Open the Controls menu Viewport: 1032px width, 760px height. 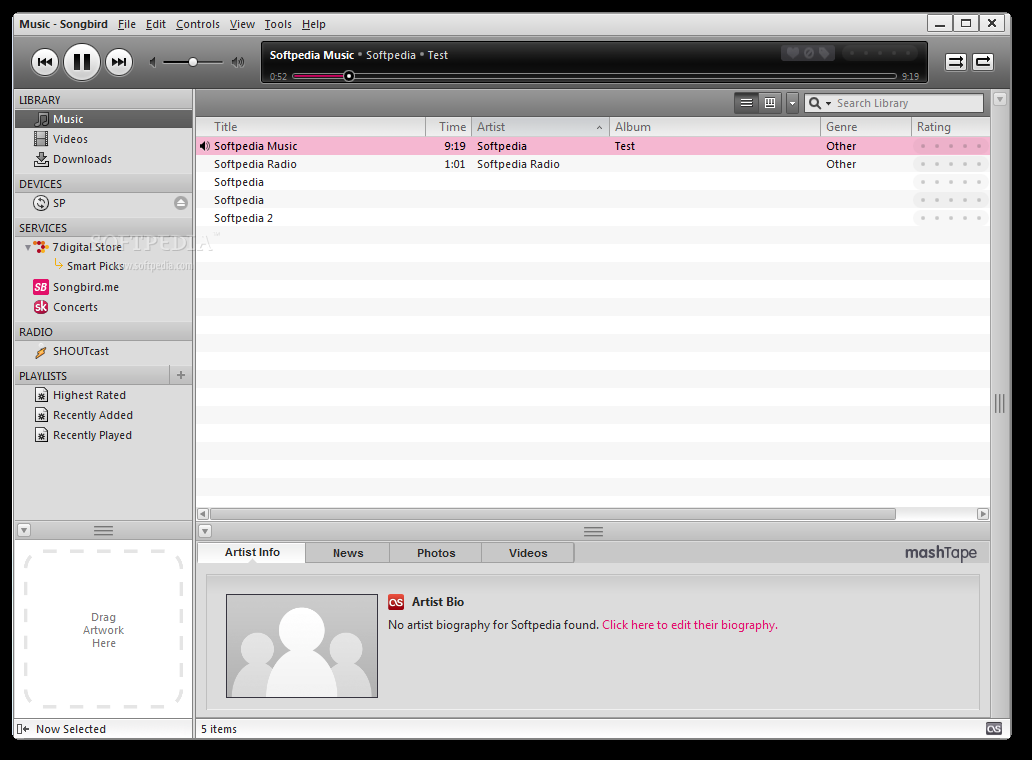tap(197, 24)
